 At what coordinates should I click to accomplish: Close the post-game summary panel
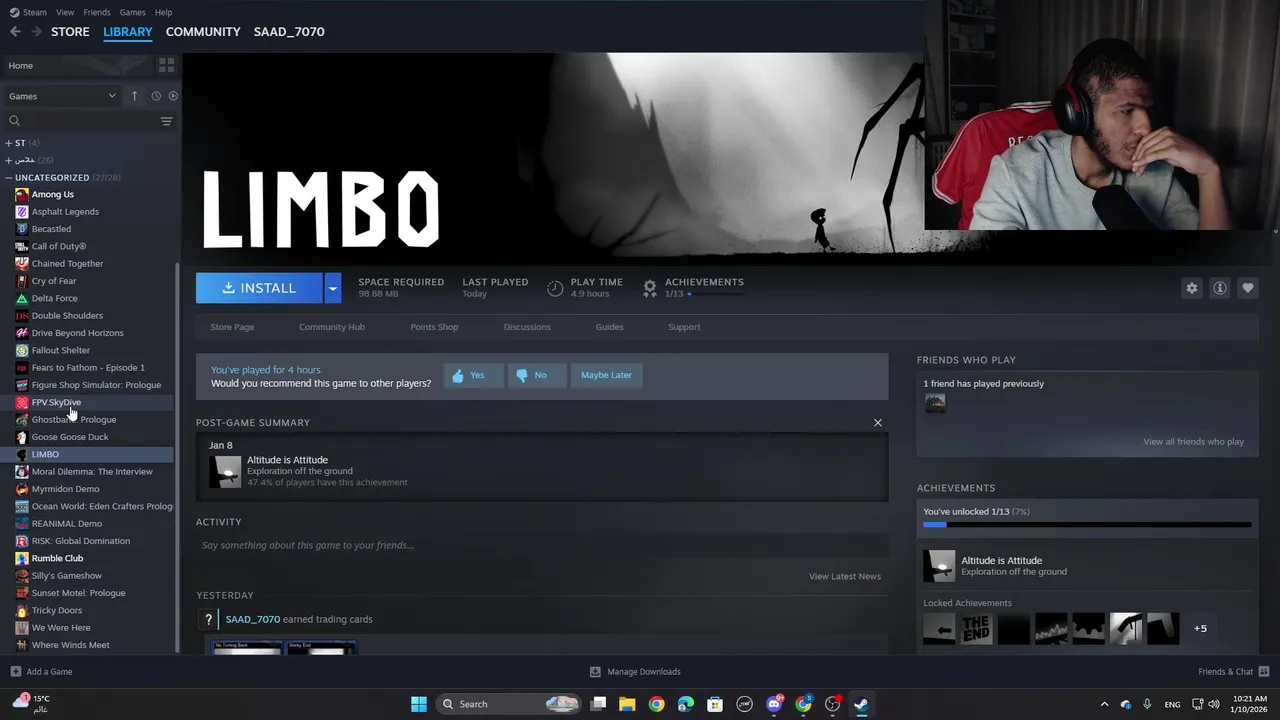point(878,423)
